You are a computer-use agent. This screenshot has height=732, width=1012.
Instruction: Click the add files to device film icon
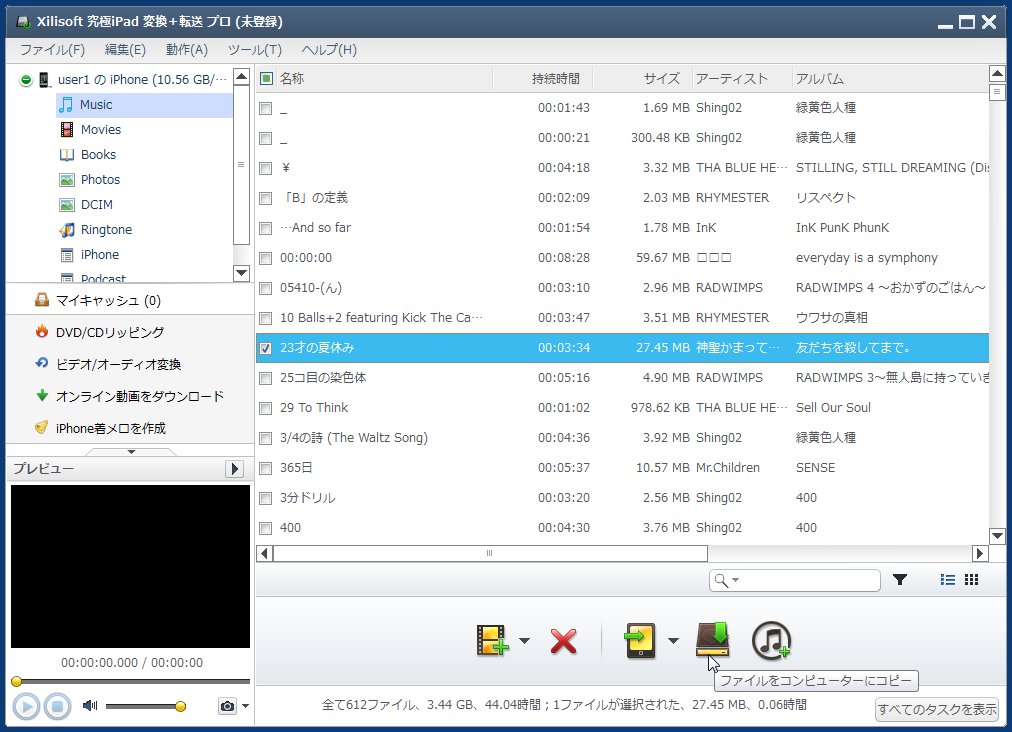click(492, 640)
